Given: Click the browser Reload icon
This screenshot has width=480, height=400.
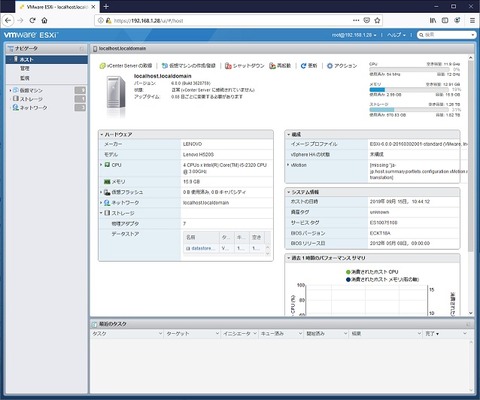Looking at the screenshot, I should [x=32, y=20].
